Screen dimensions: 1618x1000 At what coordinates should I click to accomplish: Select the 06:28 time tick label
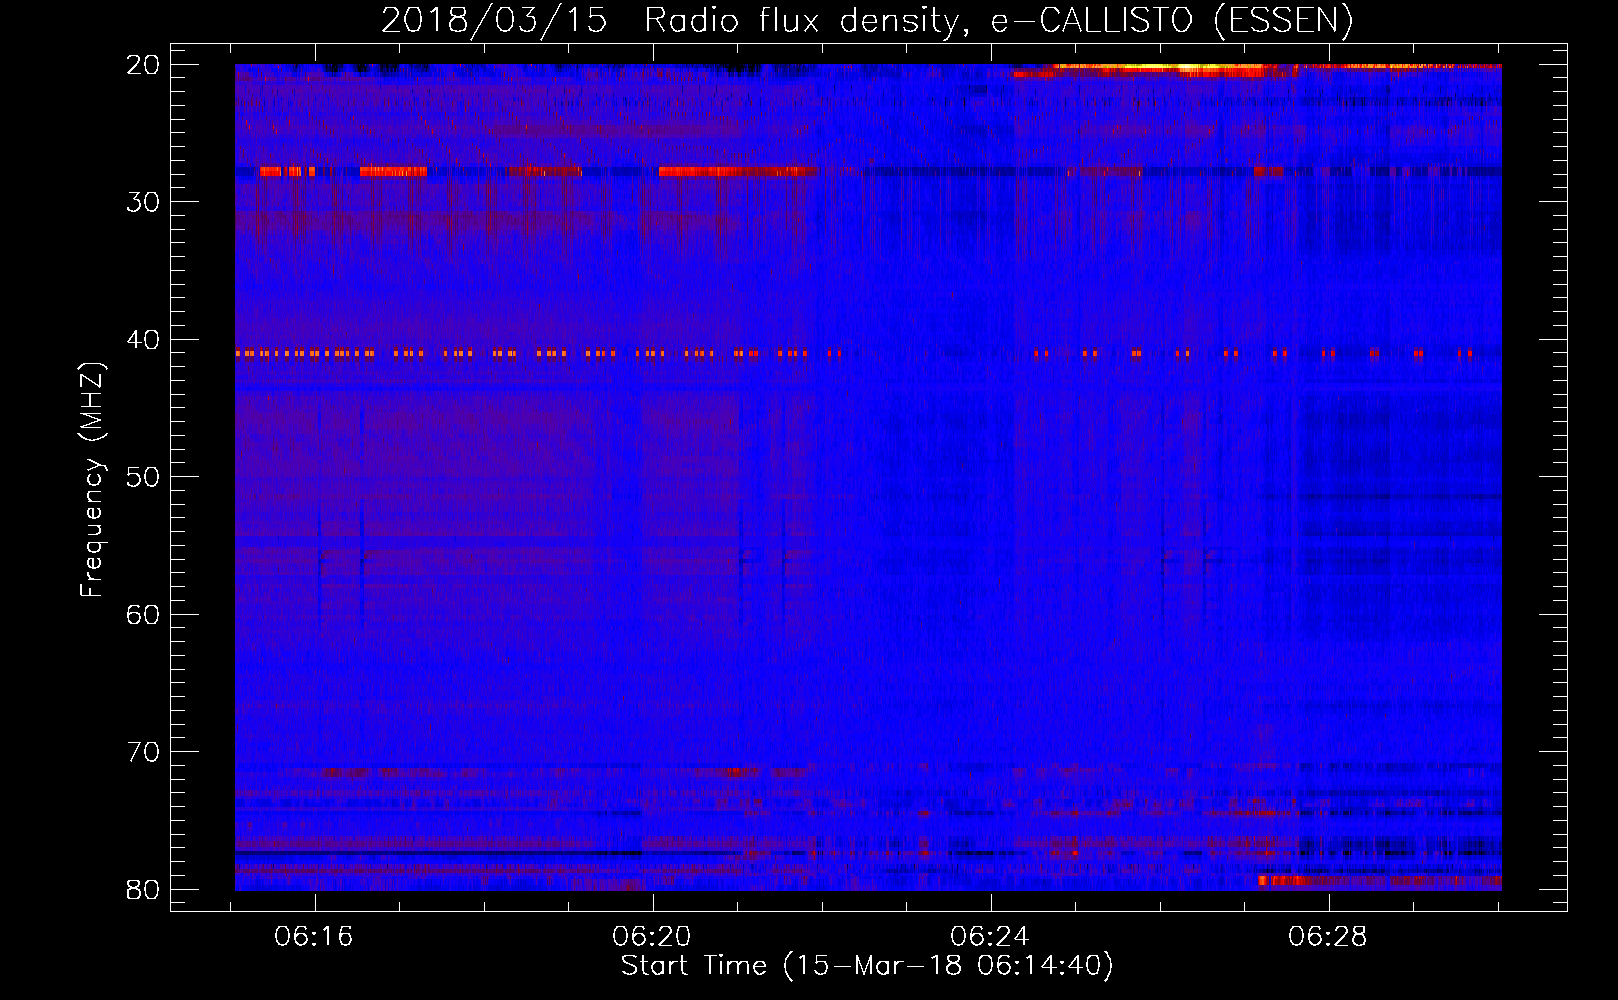pos(1328,937)
